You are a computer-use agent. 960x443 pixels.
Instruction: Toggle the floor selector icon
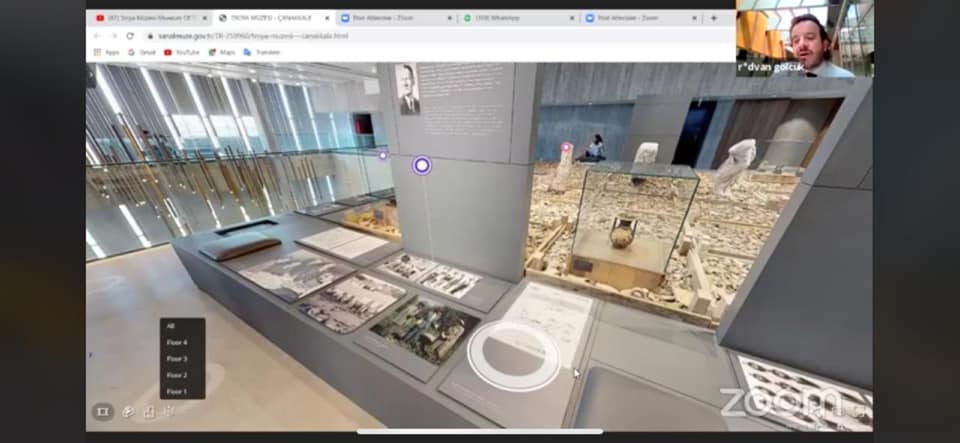169,411
